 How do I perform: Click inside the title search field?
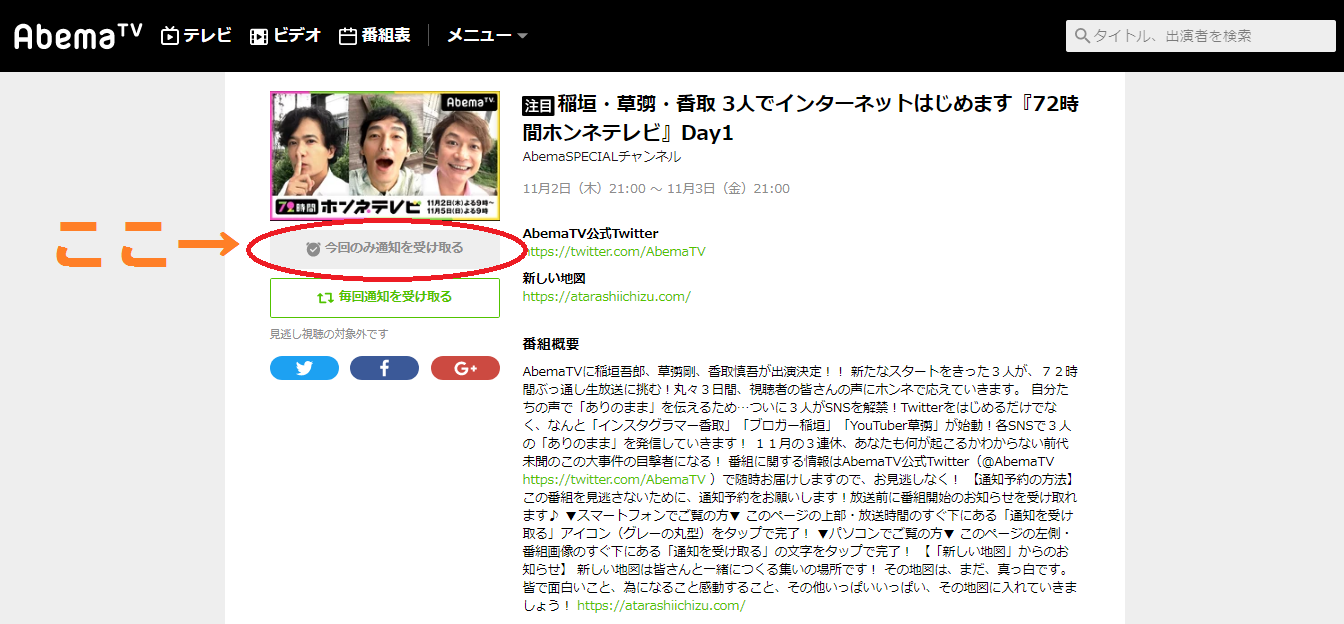pyautogui.click(x=1200, y=36)
